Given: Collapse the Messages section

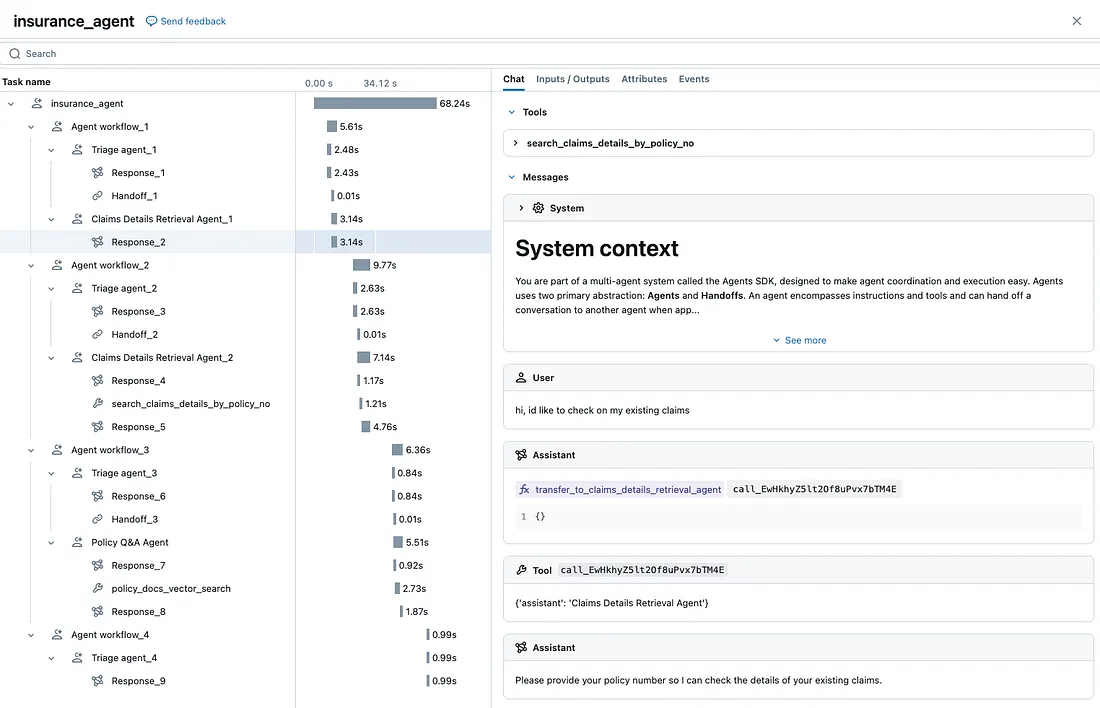Looking at the screenshot, I should tap(511, 178).
